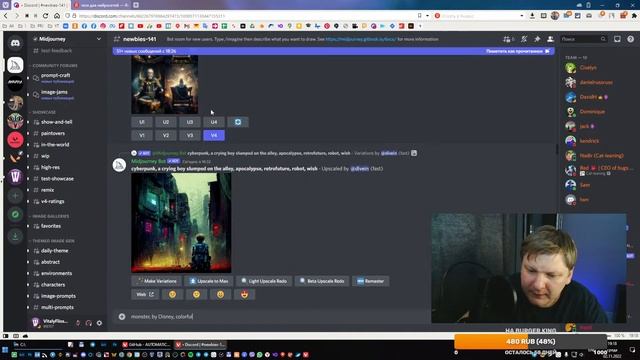Collapse the COMMUNITY FORUMS category
This screenshot has height=360, width=640.
[55, 66]
